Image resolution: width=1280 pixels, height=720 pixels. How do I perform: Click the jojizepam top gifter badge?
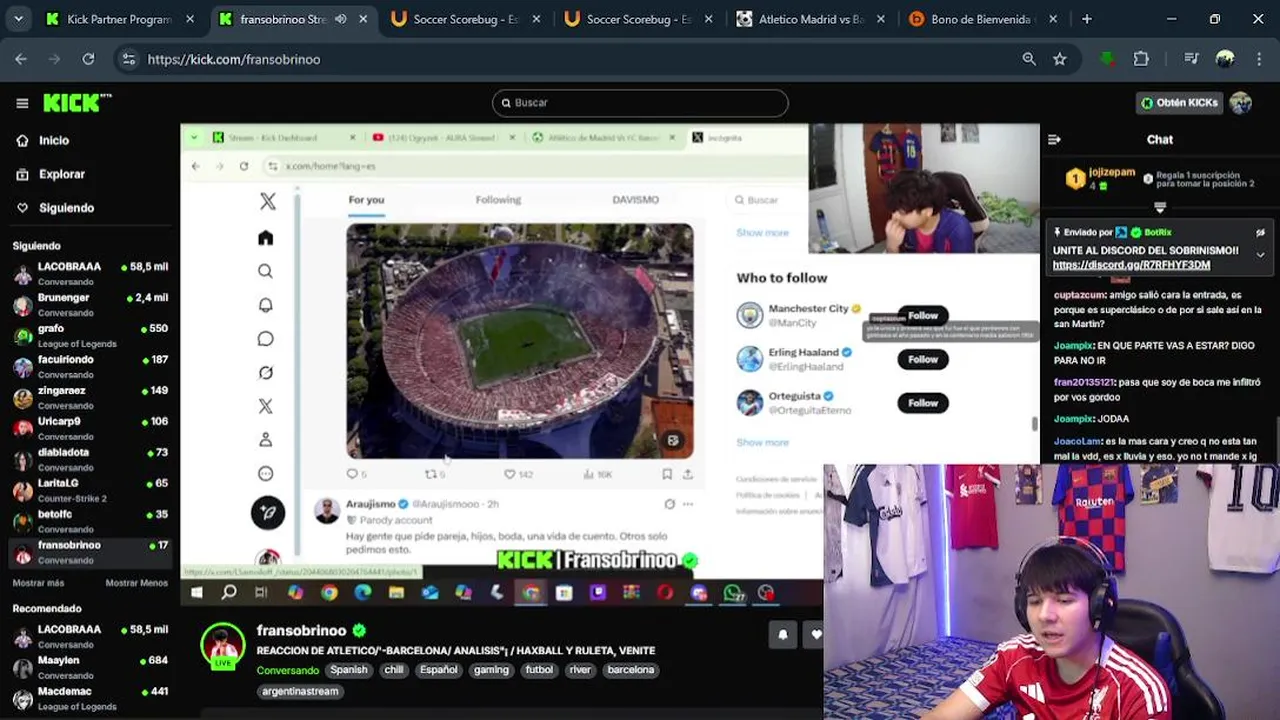[x=1074, y=179]
